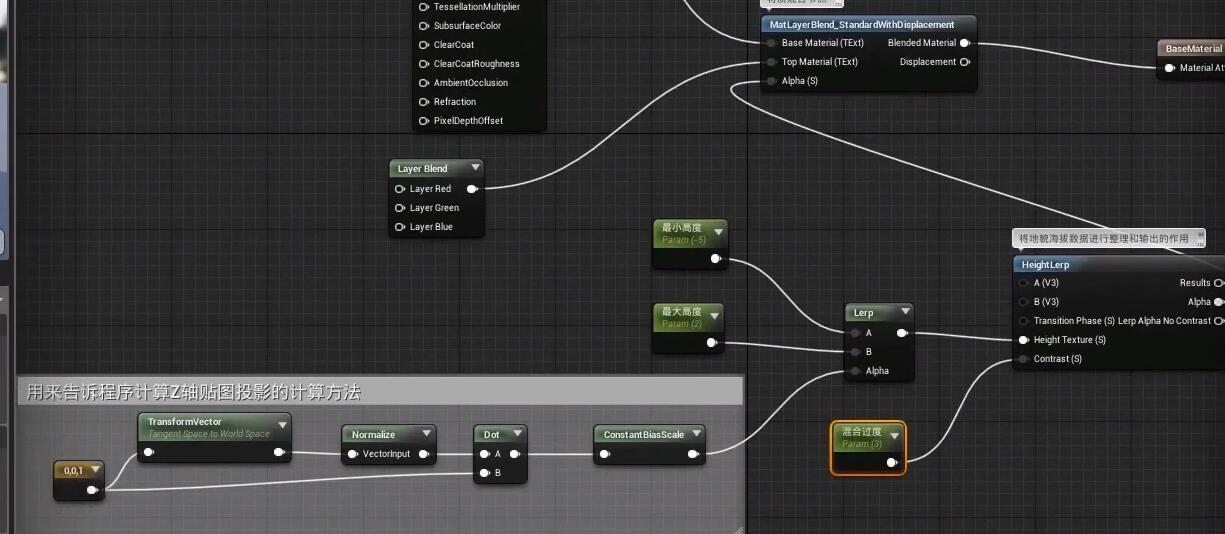Click the TessellationMultiplier input pin
Viewport: 1225px width, 534px height.
pos(424,7)
